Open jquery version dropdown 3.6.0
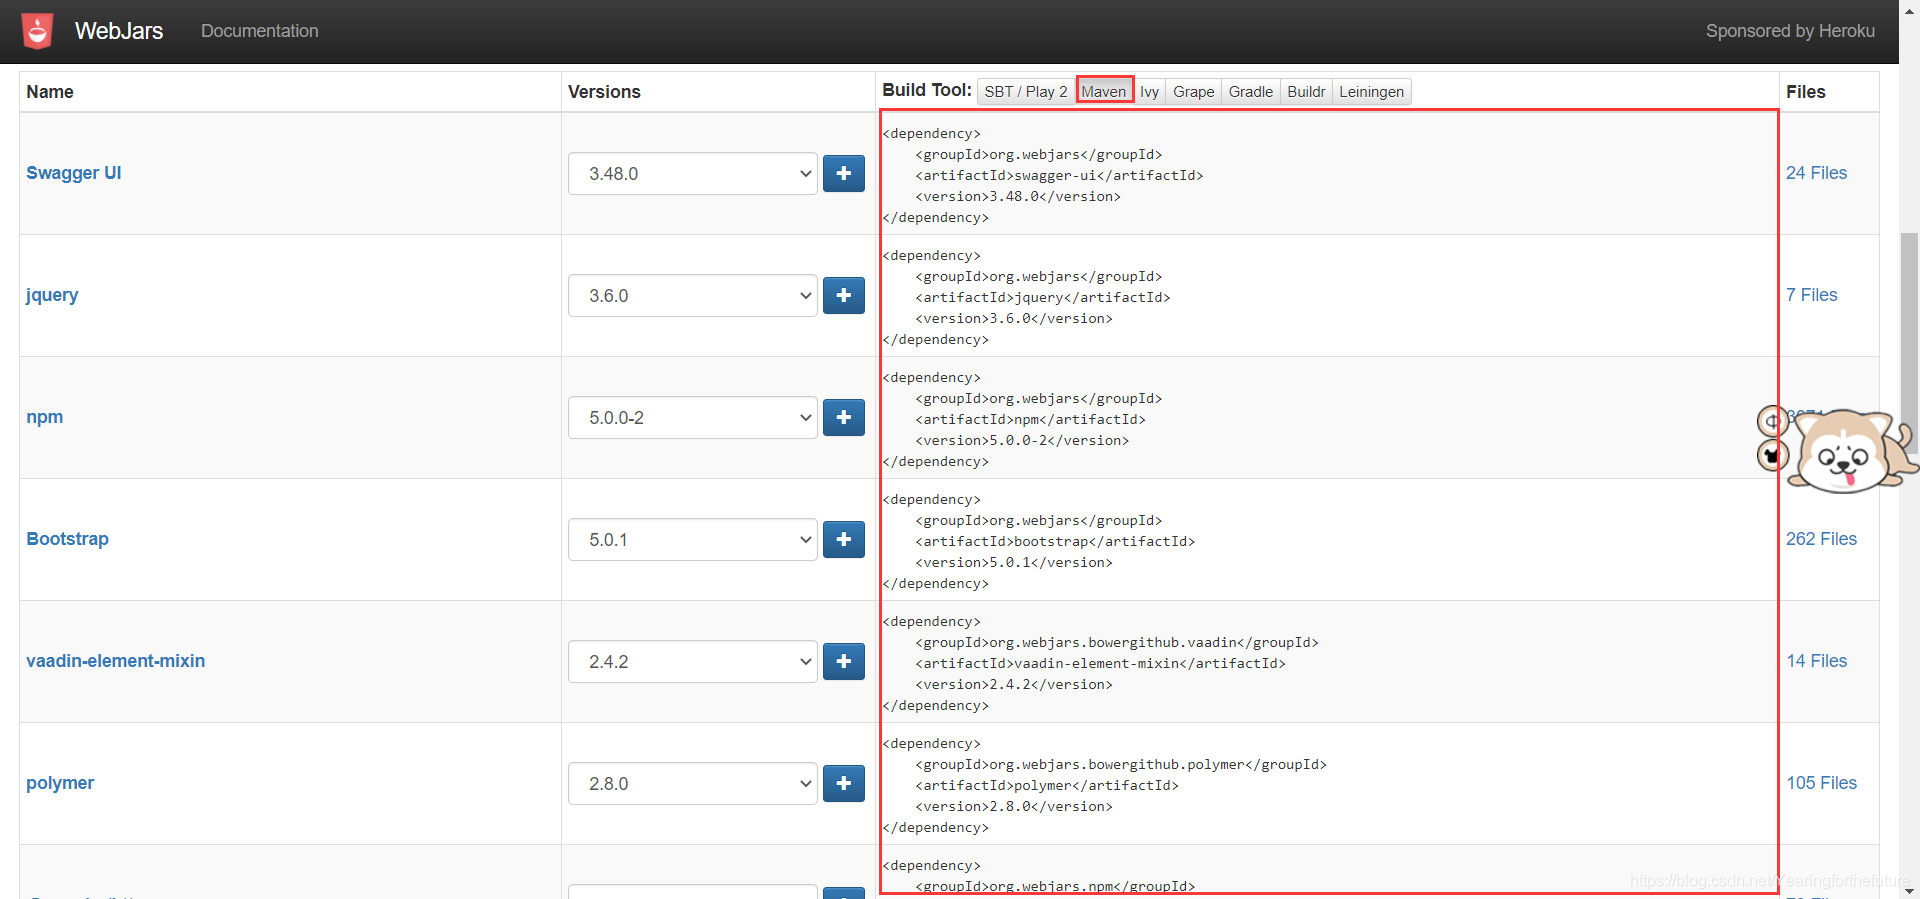The width and height of the screenshot is (1920, 899). (x=693, y=295)
